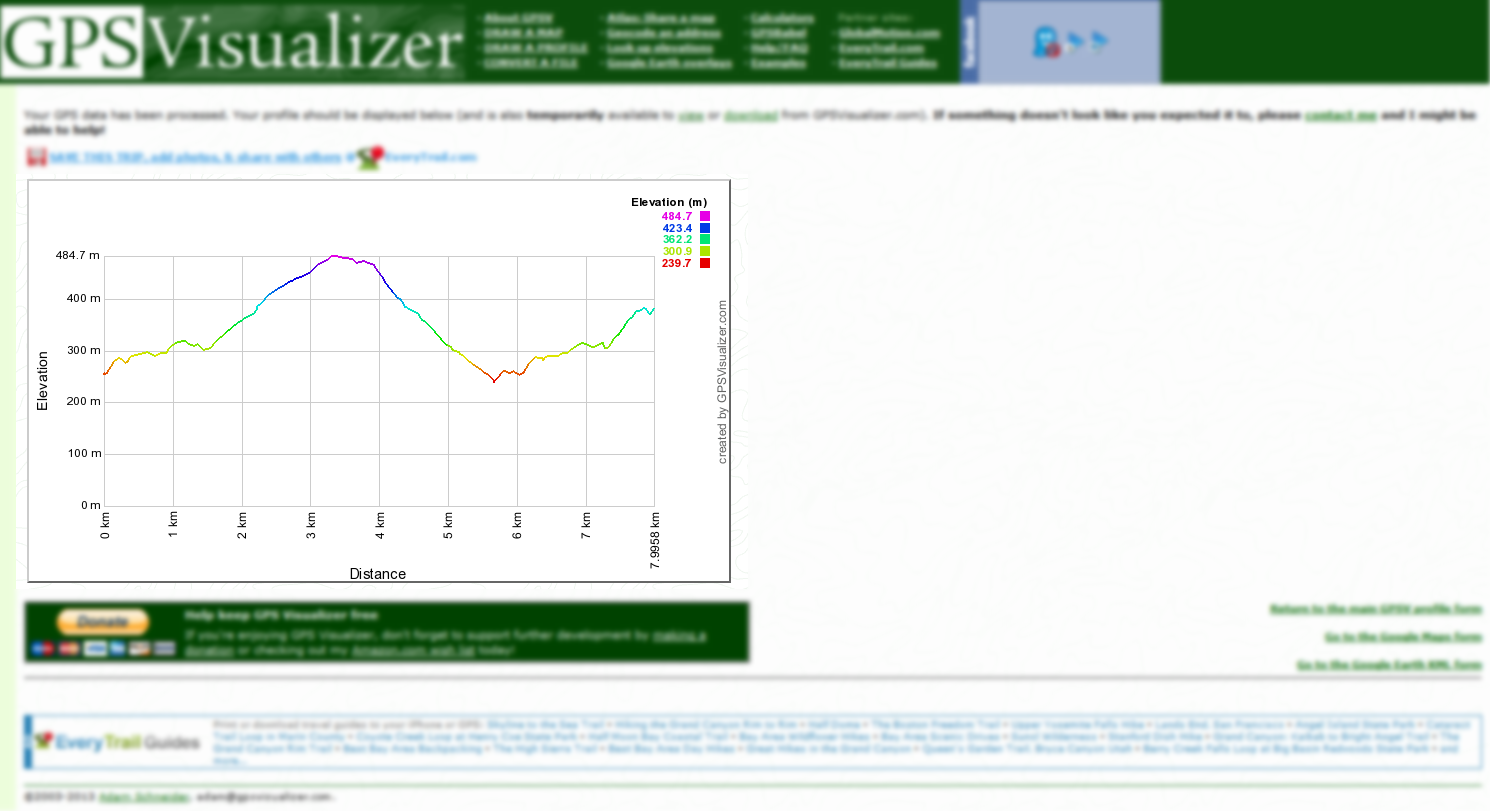
Task: Open the Calculators link
Action: pos(783,18)
